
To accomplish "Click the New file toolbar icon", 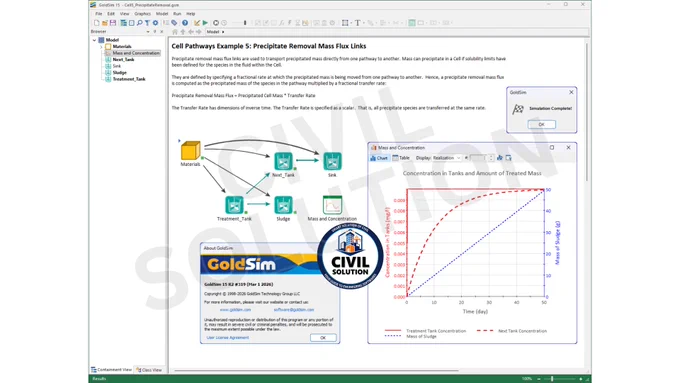I will click(97, 23).
